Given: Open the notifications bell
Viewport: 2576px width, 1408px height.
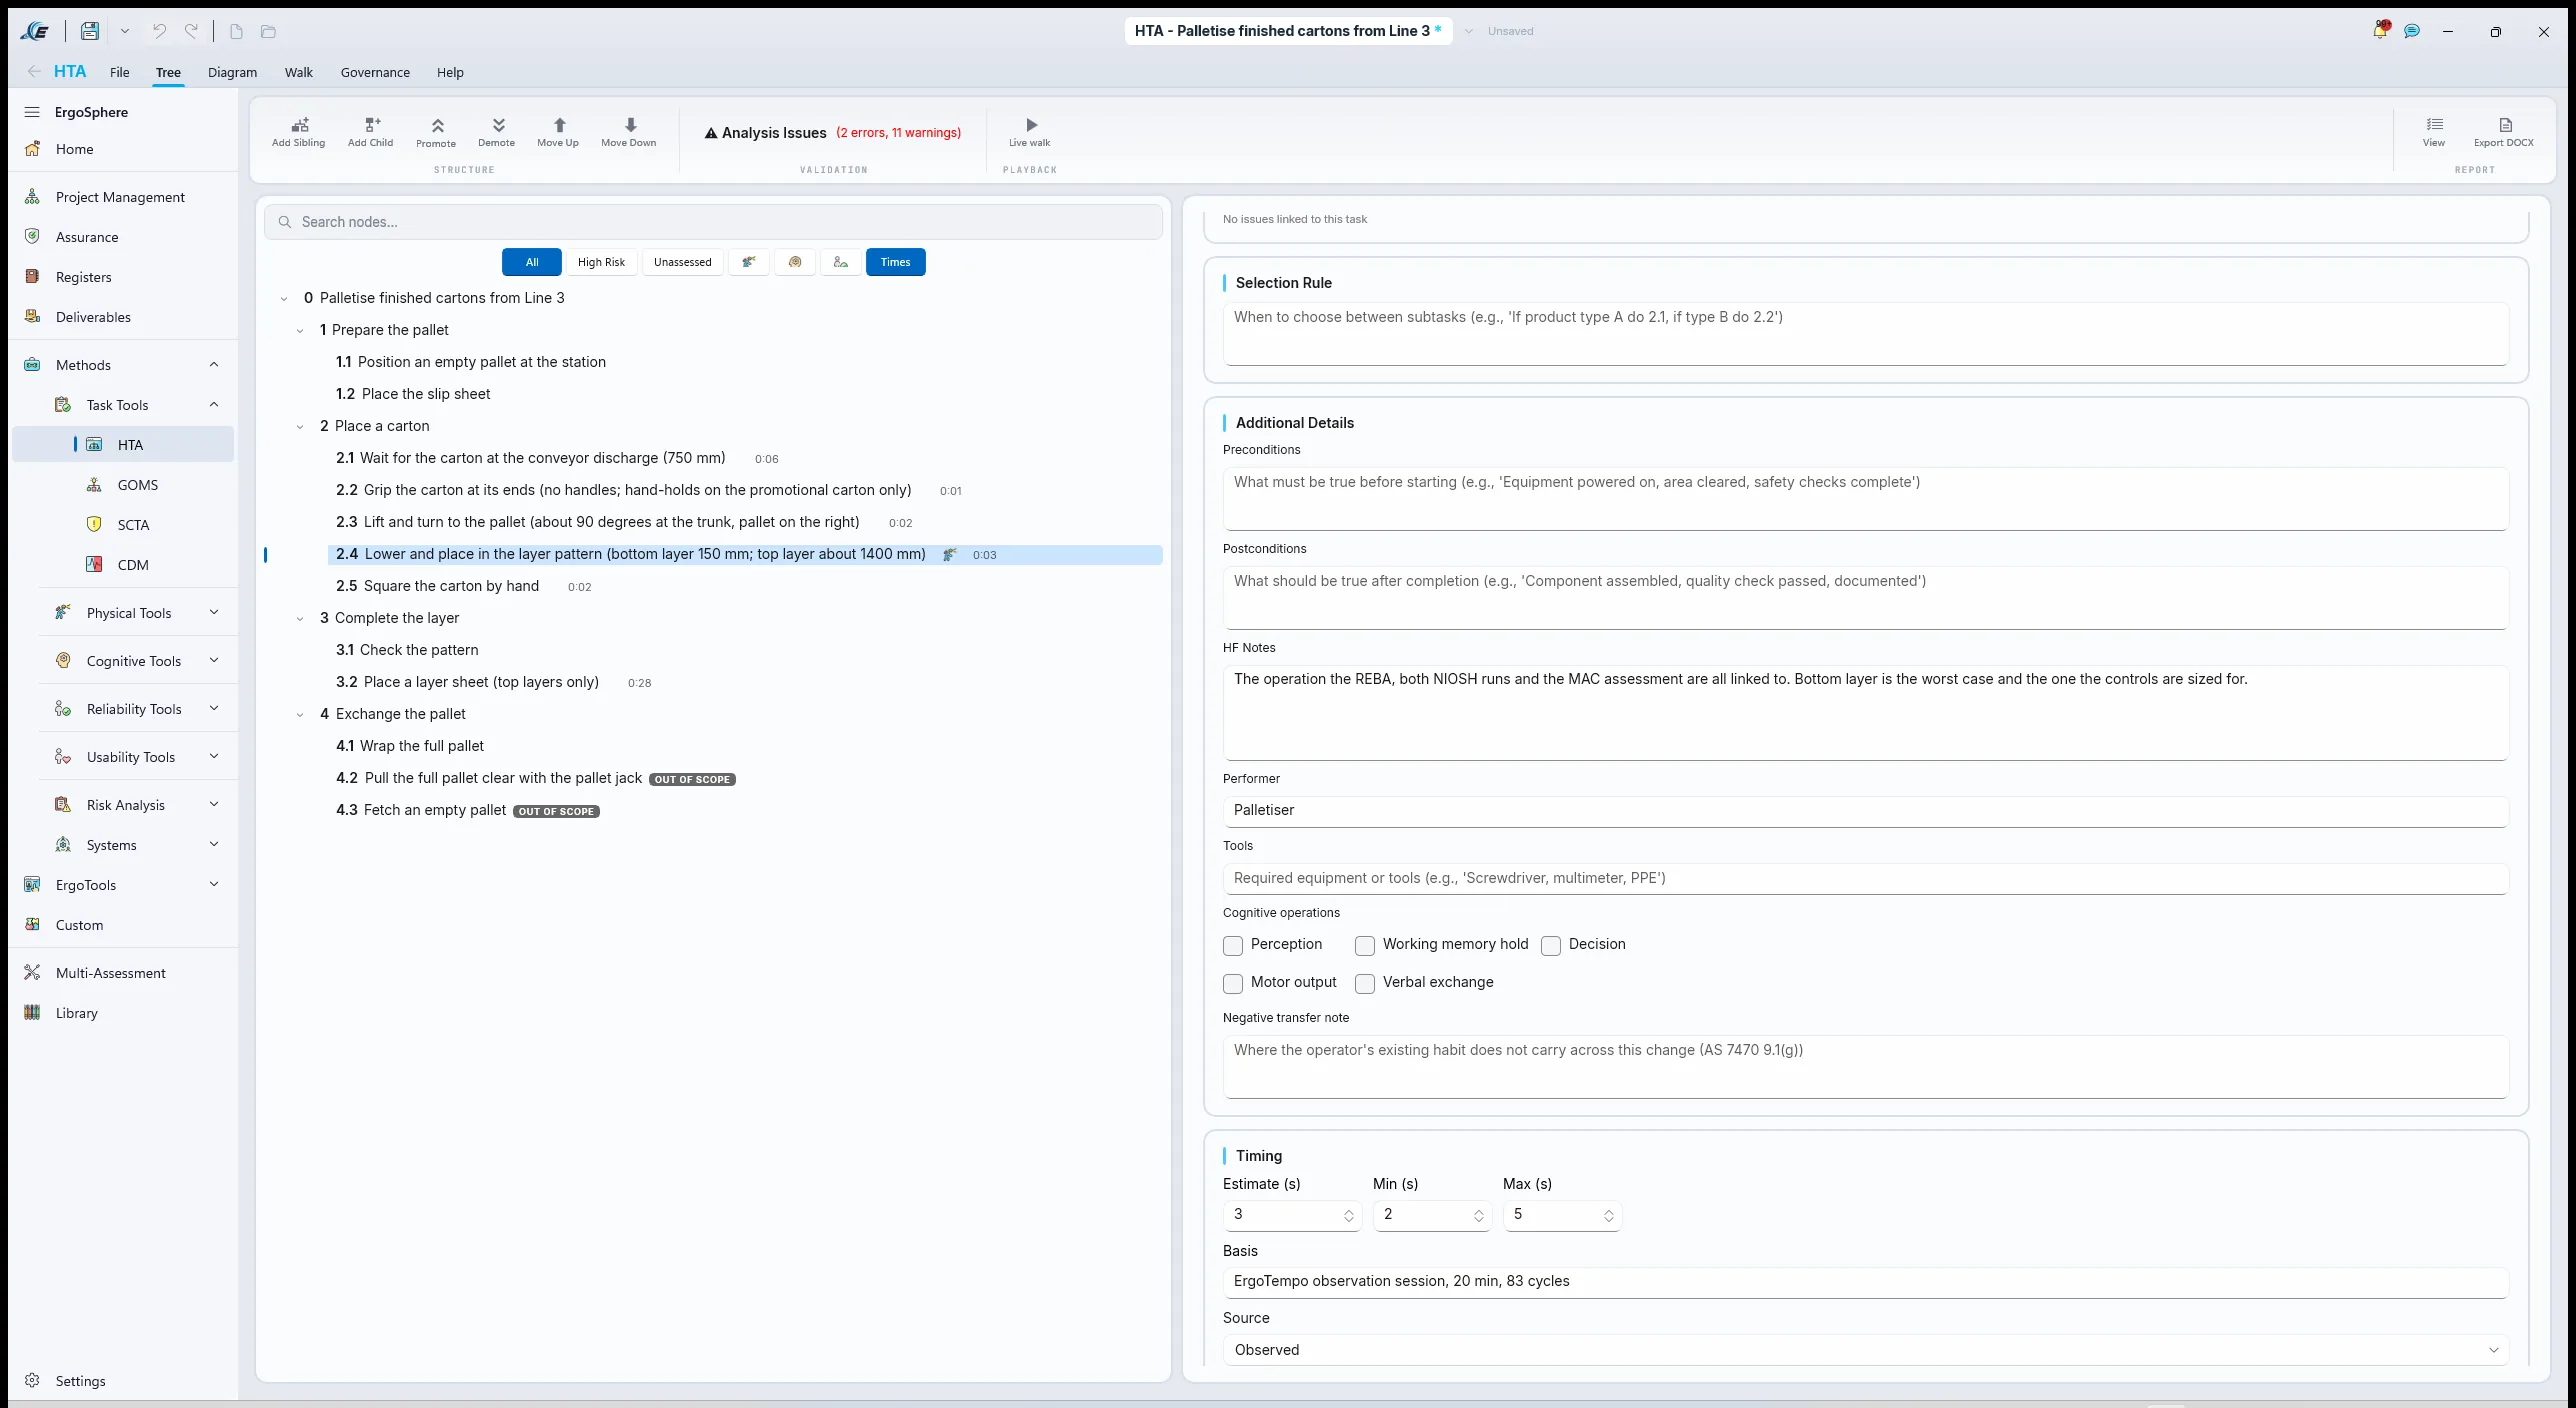Looking at the screenshot, I should click(2380, 30).
